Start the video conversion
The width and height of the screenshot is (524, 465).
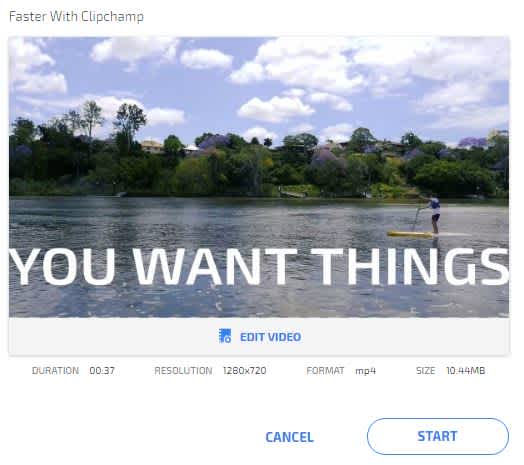[437, 436]
